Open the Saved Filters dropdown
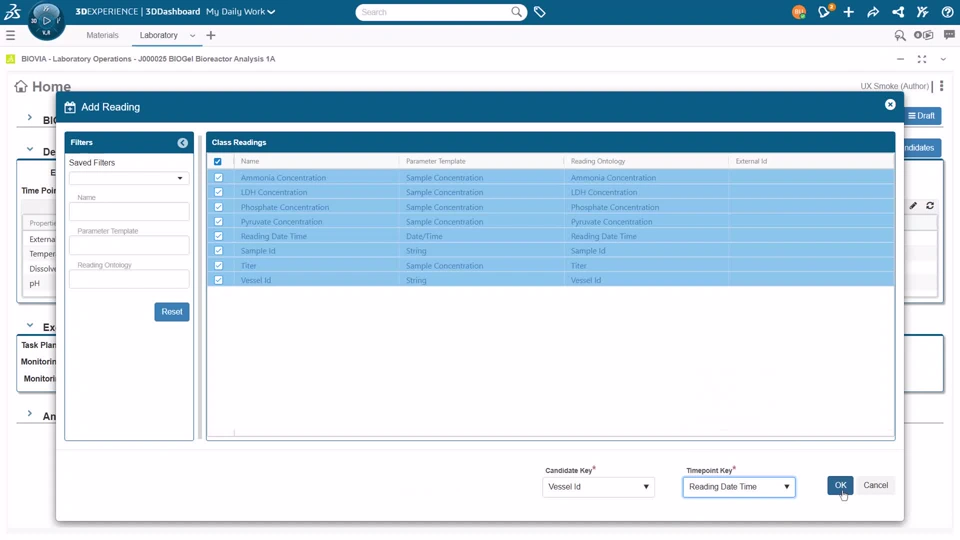Image resolution: width=960 pixels, height=540 pixels. point(129,178)
